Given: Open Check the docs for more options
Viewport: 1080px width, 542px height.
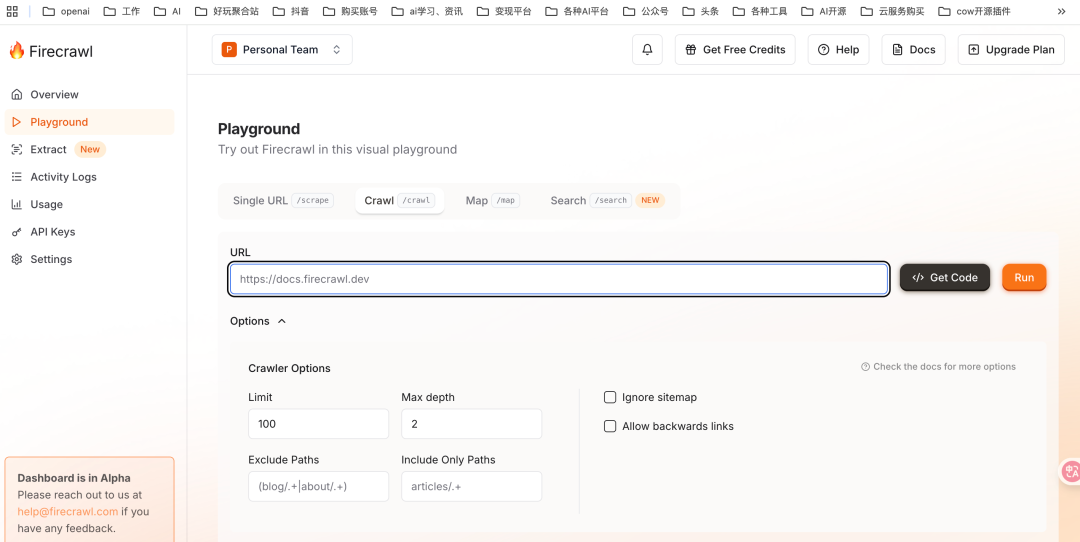Looking at the screenshot, I should 938,366.
